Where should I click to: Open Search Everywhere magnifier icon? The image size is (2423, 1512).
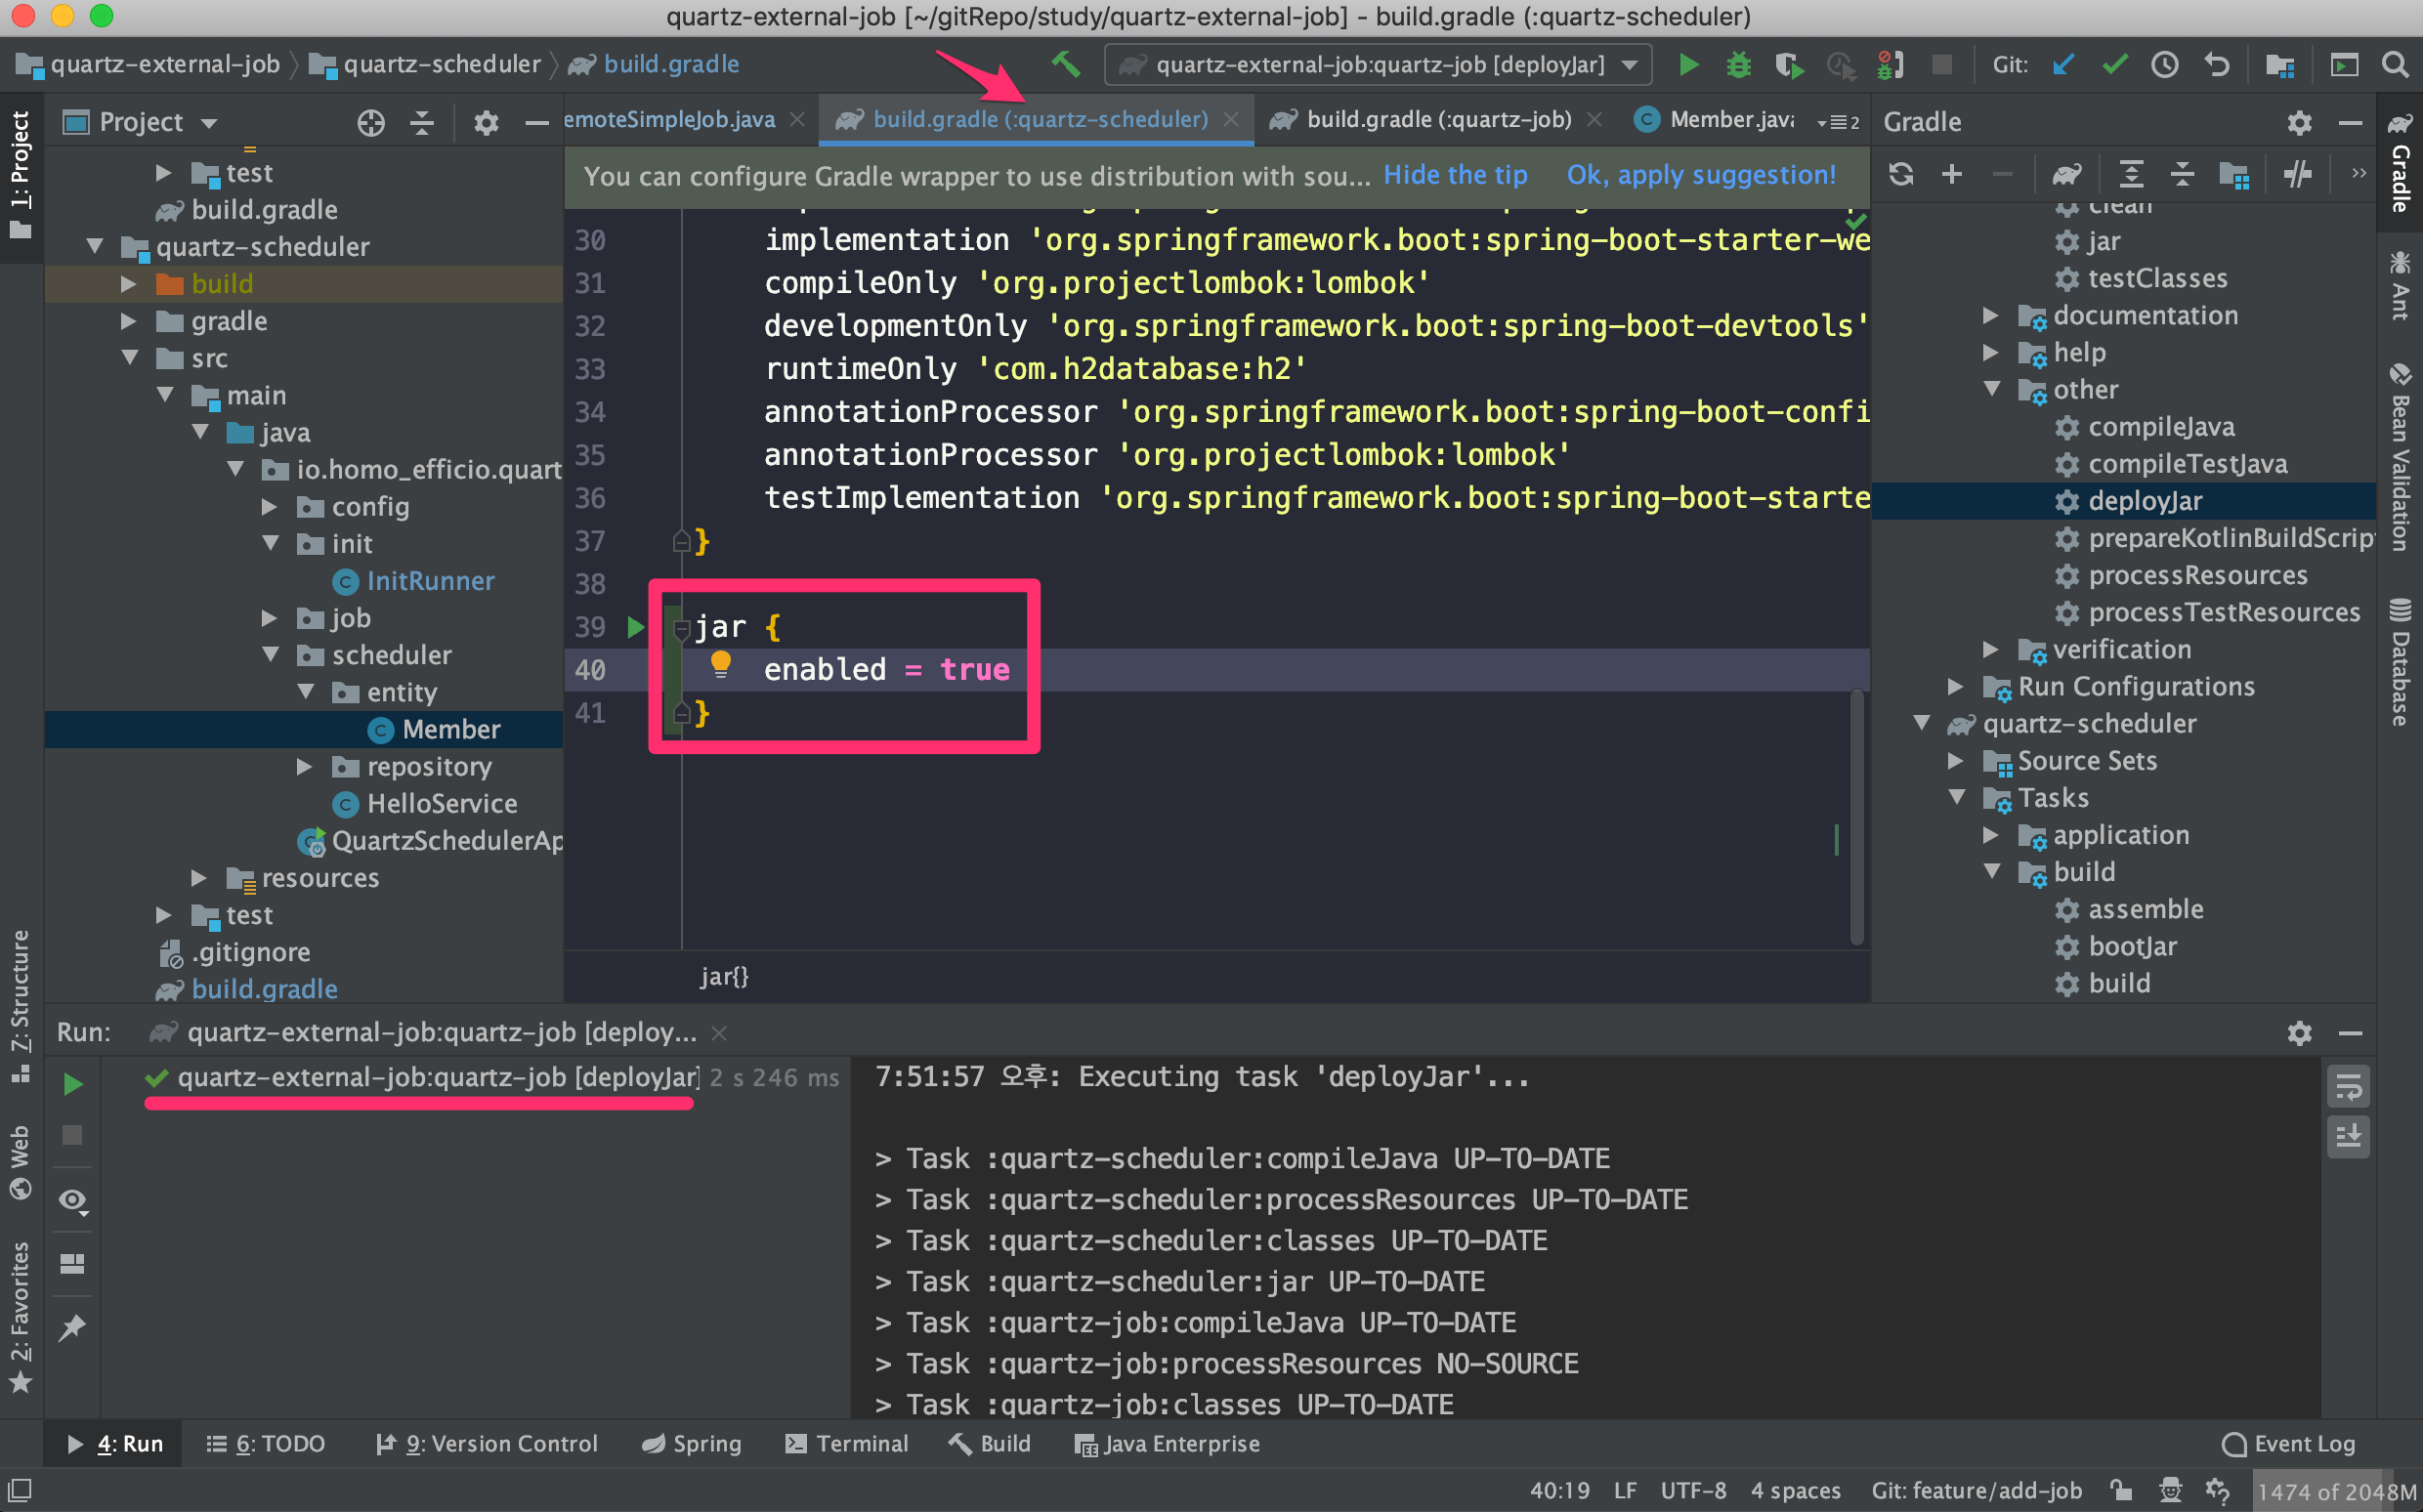coord(2395,65)
